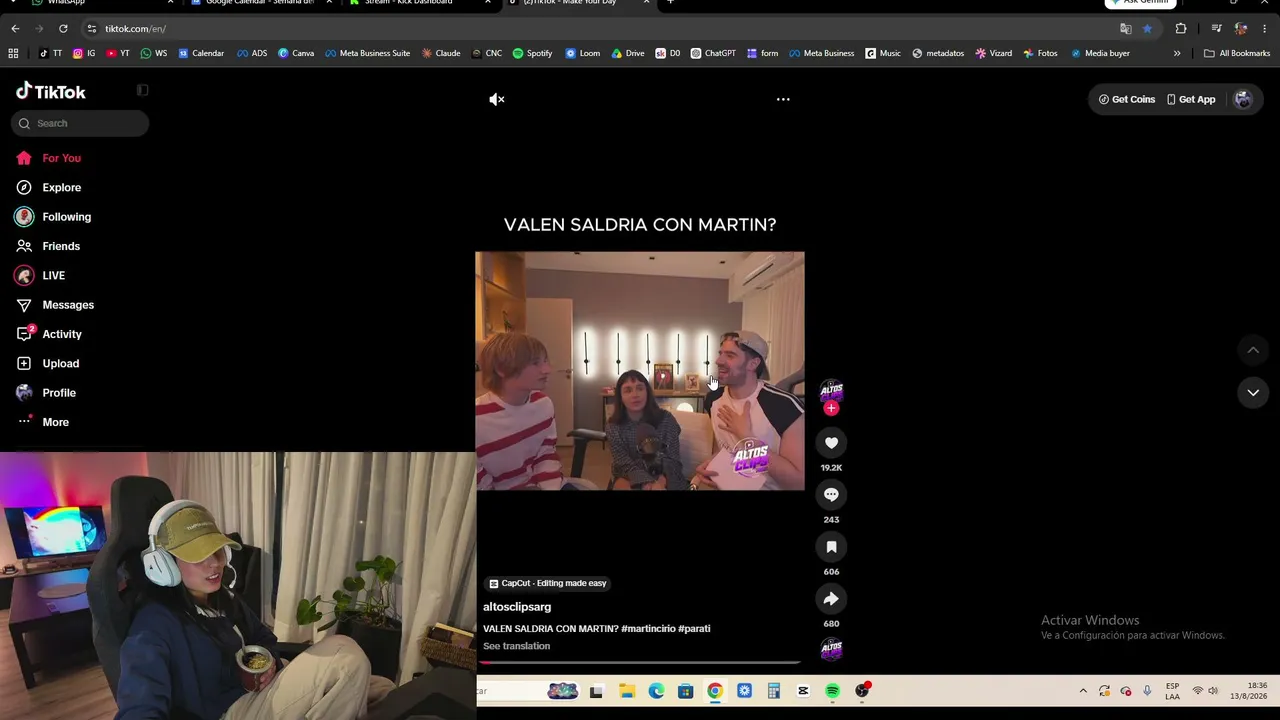Open the Drive bookmark
This screenshot has height=720, width=1280.
[x=628, y=53]
